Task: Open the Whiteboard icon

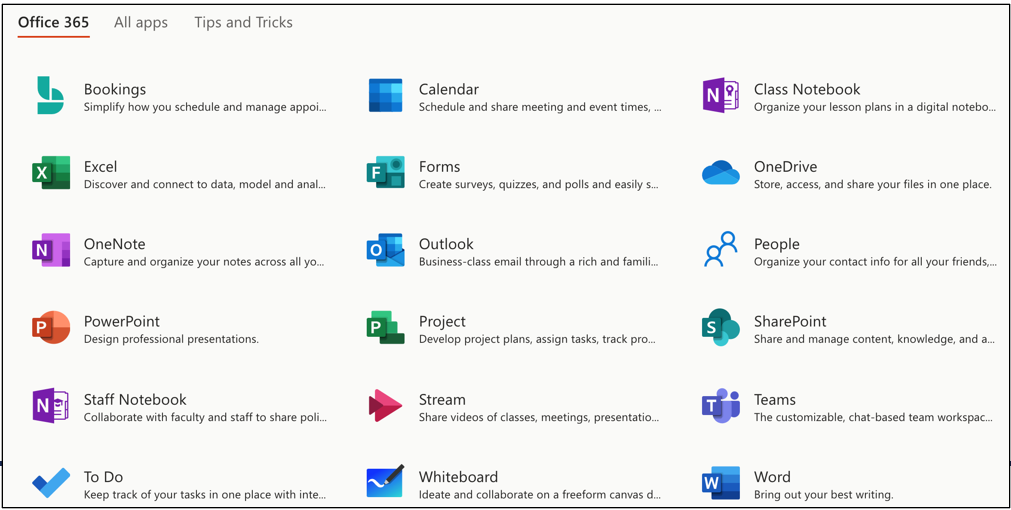Action: (x=386, y=482)
